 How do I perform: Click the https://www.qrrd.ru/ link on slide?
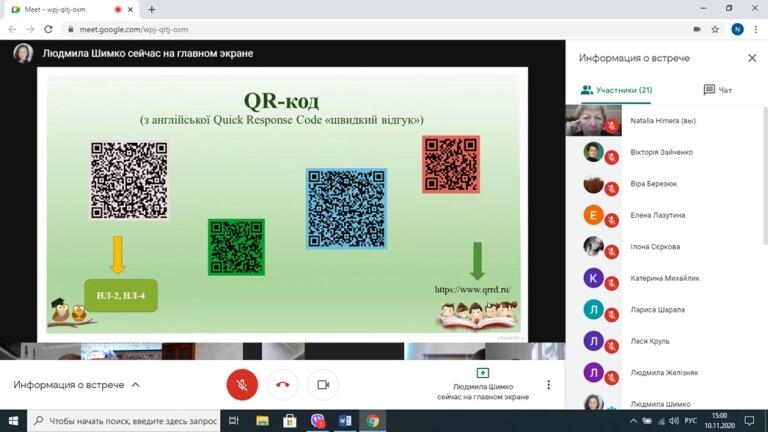tap(473, 289)
